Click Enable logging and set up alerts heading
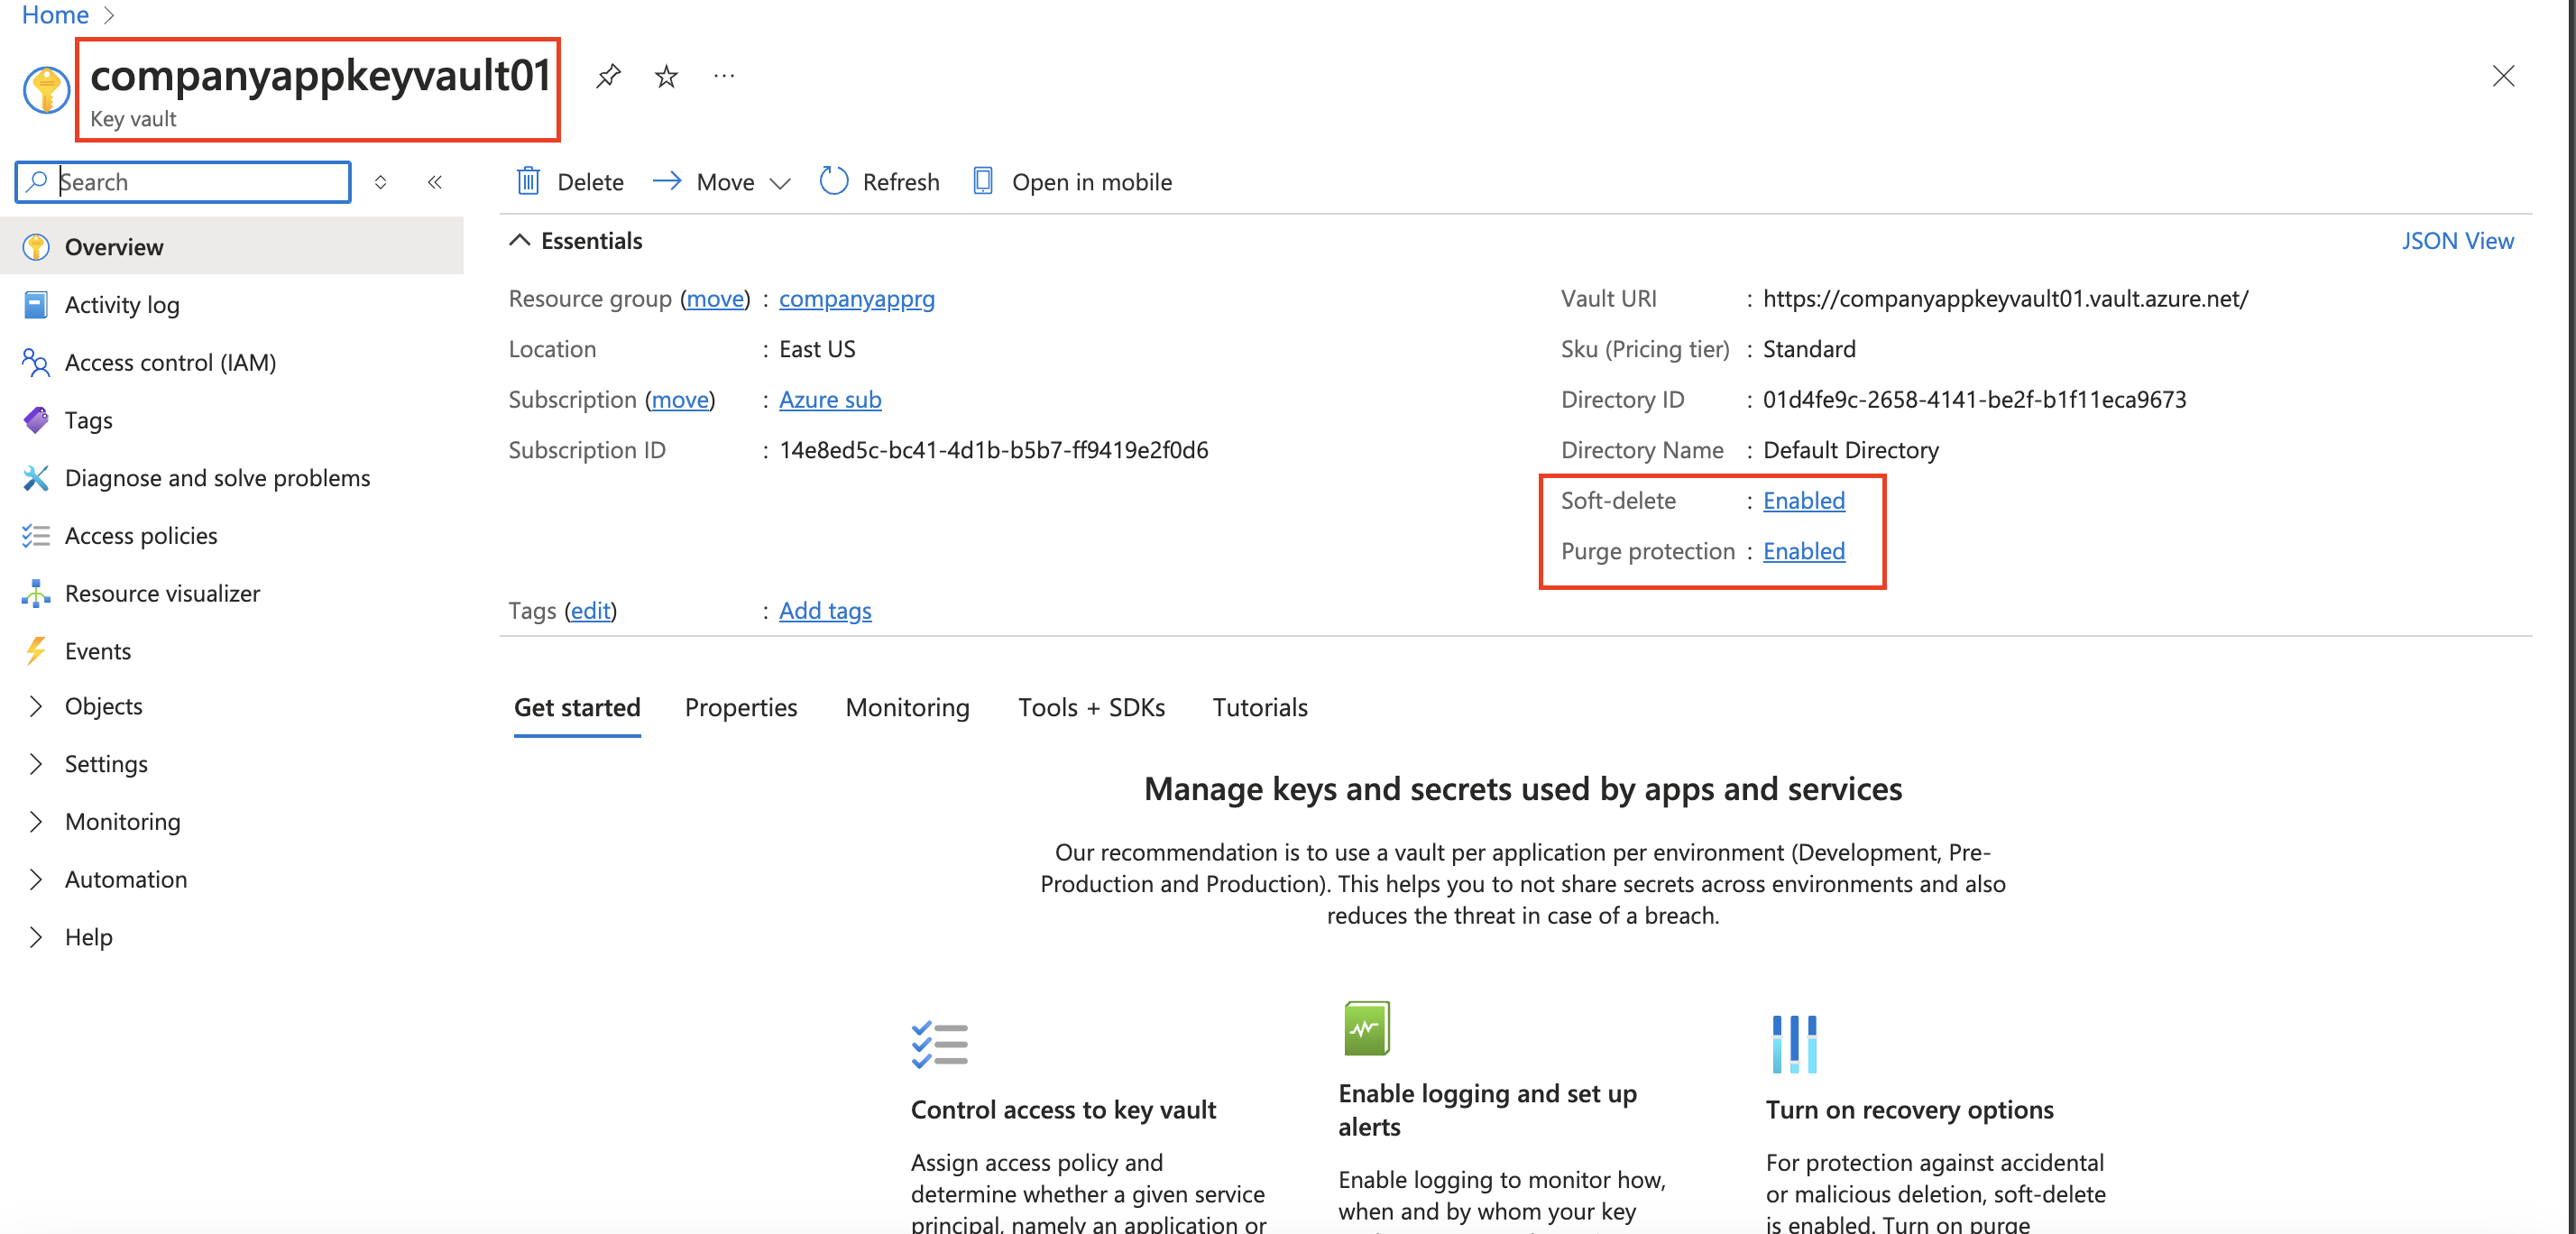The width and height of the screenshot is (2576, 1234). coord(1487,1109)
